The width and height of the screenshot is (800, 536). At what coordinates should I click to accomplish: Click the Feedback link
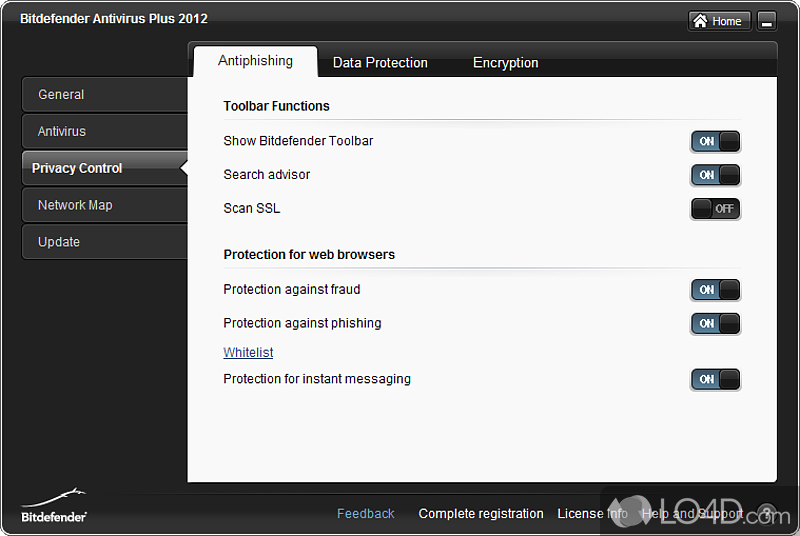point(365,514)
